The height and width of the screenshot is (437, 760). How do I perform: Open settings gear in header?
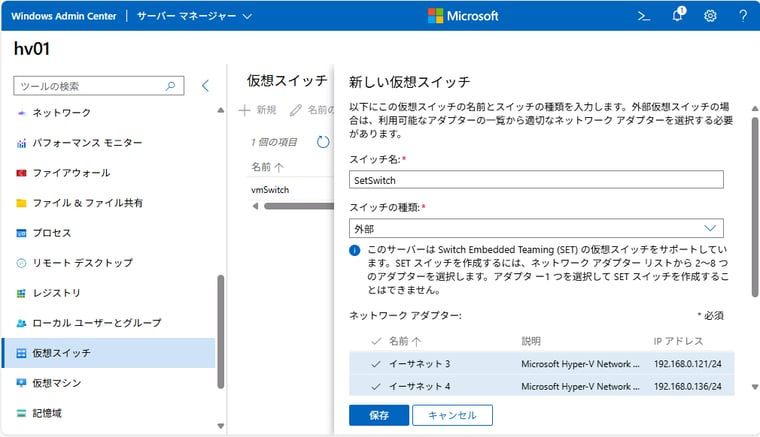click(x=710, y=16)
